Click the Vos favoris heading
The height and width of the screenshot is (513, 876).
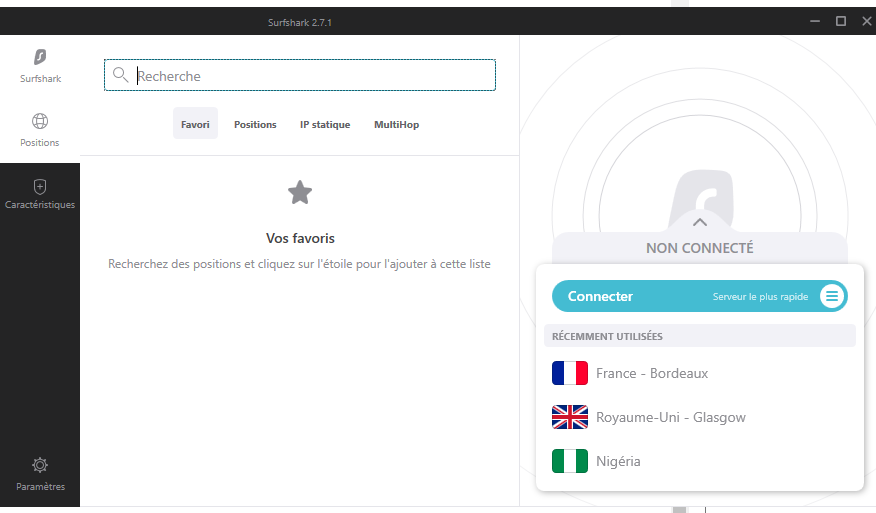pyautogui.click(x=300, y=238)
